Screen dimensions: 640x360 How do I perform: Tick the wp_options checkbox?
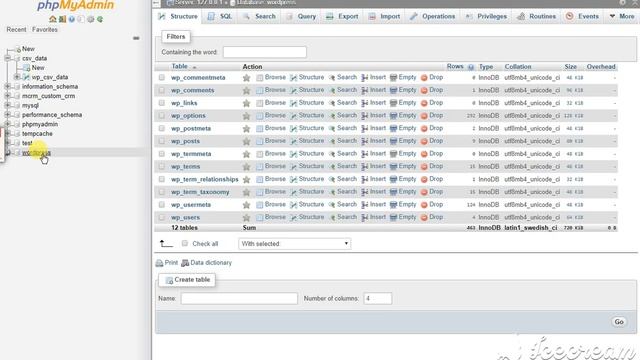click(x=162, y=116)
